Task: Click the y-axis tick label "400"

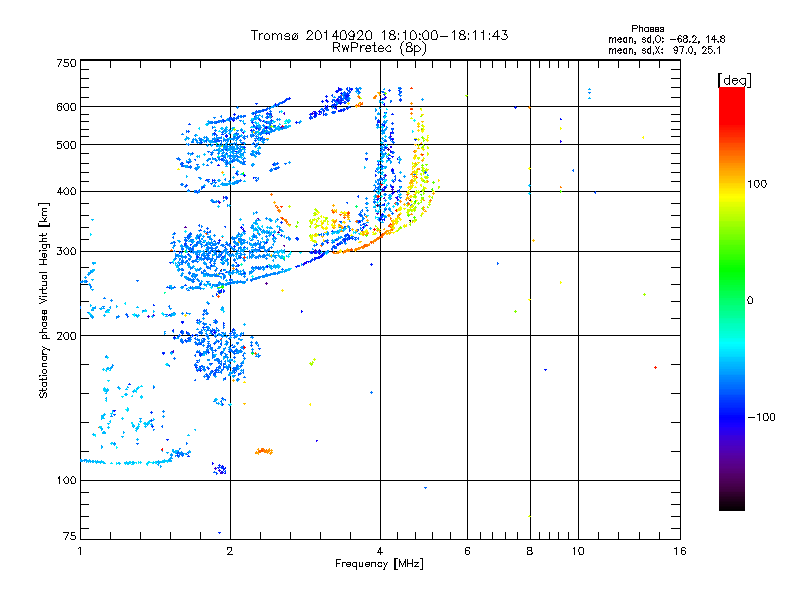Action: pos(66,191)
